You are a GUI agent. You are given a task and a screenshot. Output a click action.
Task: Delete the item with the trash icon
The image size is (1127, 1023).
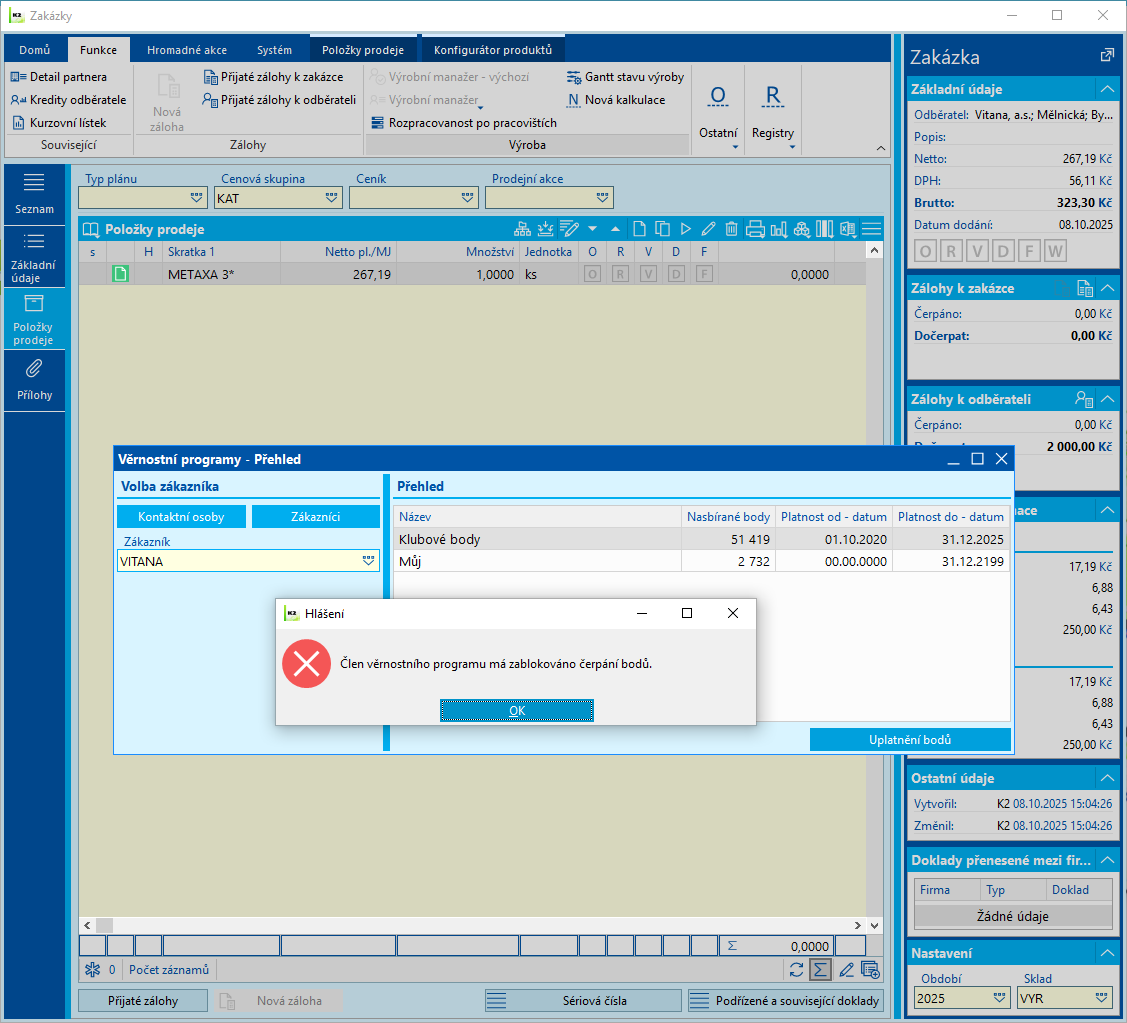coord(731,229)
